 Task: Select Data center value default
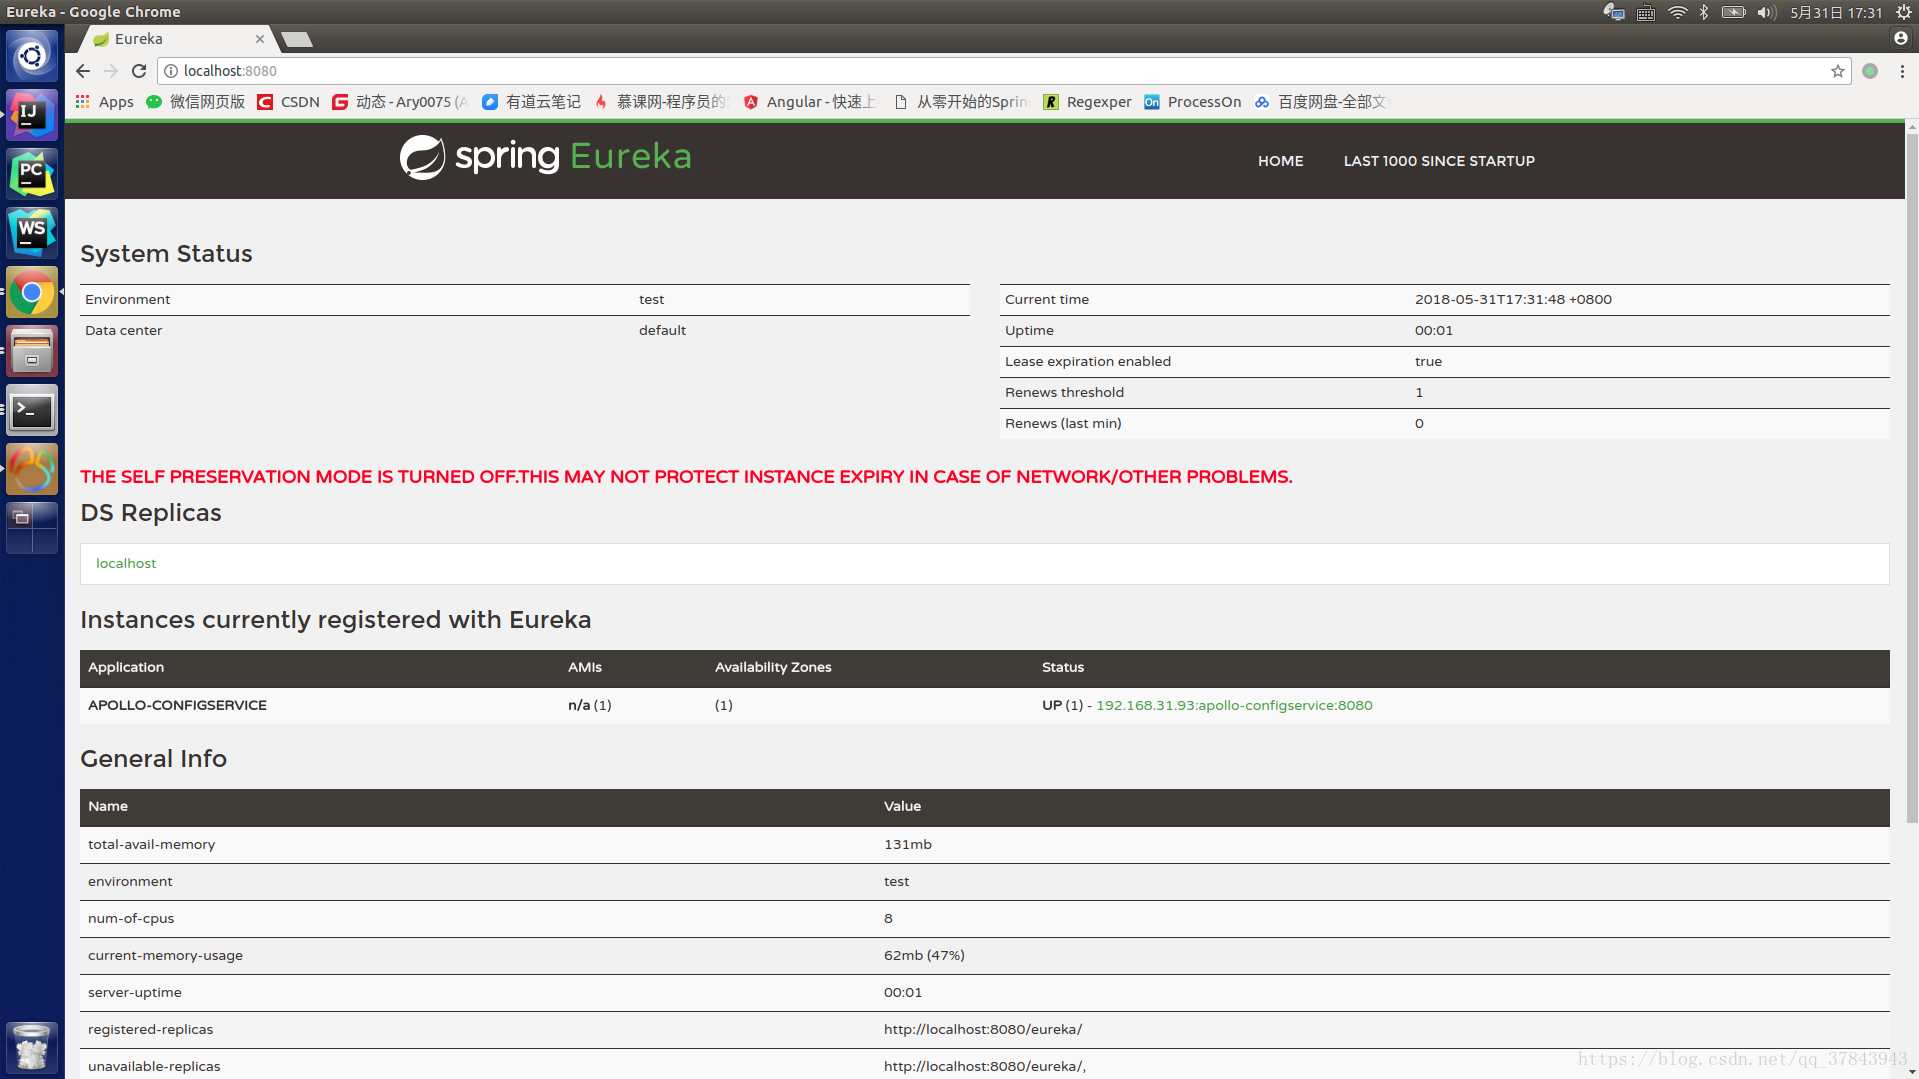(x=662, y=331)
